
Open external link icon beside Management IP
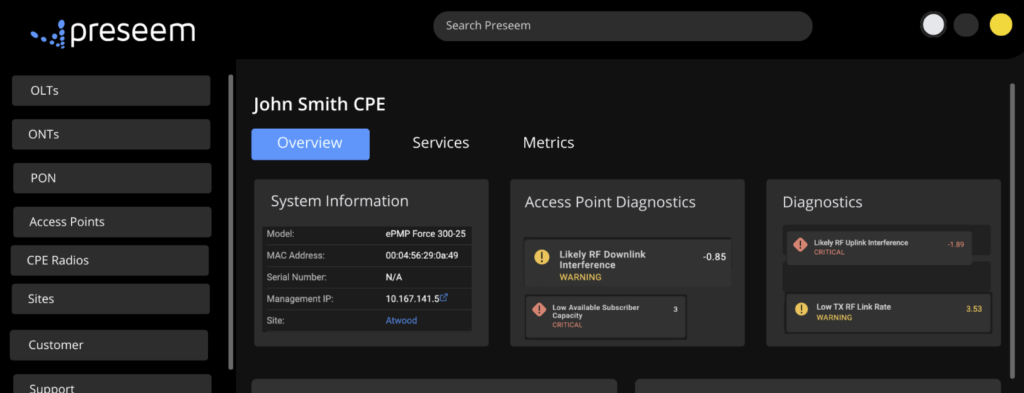pos(444,298)
